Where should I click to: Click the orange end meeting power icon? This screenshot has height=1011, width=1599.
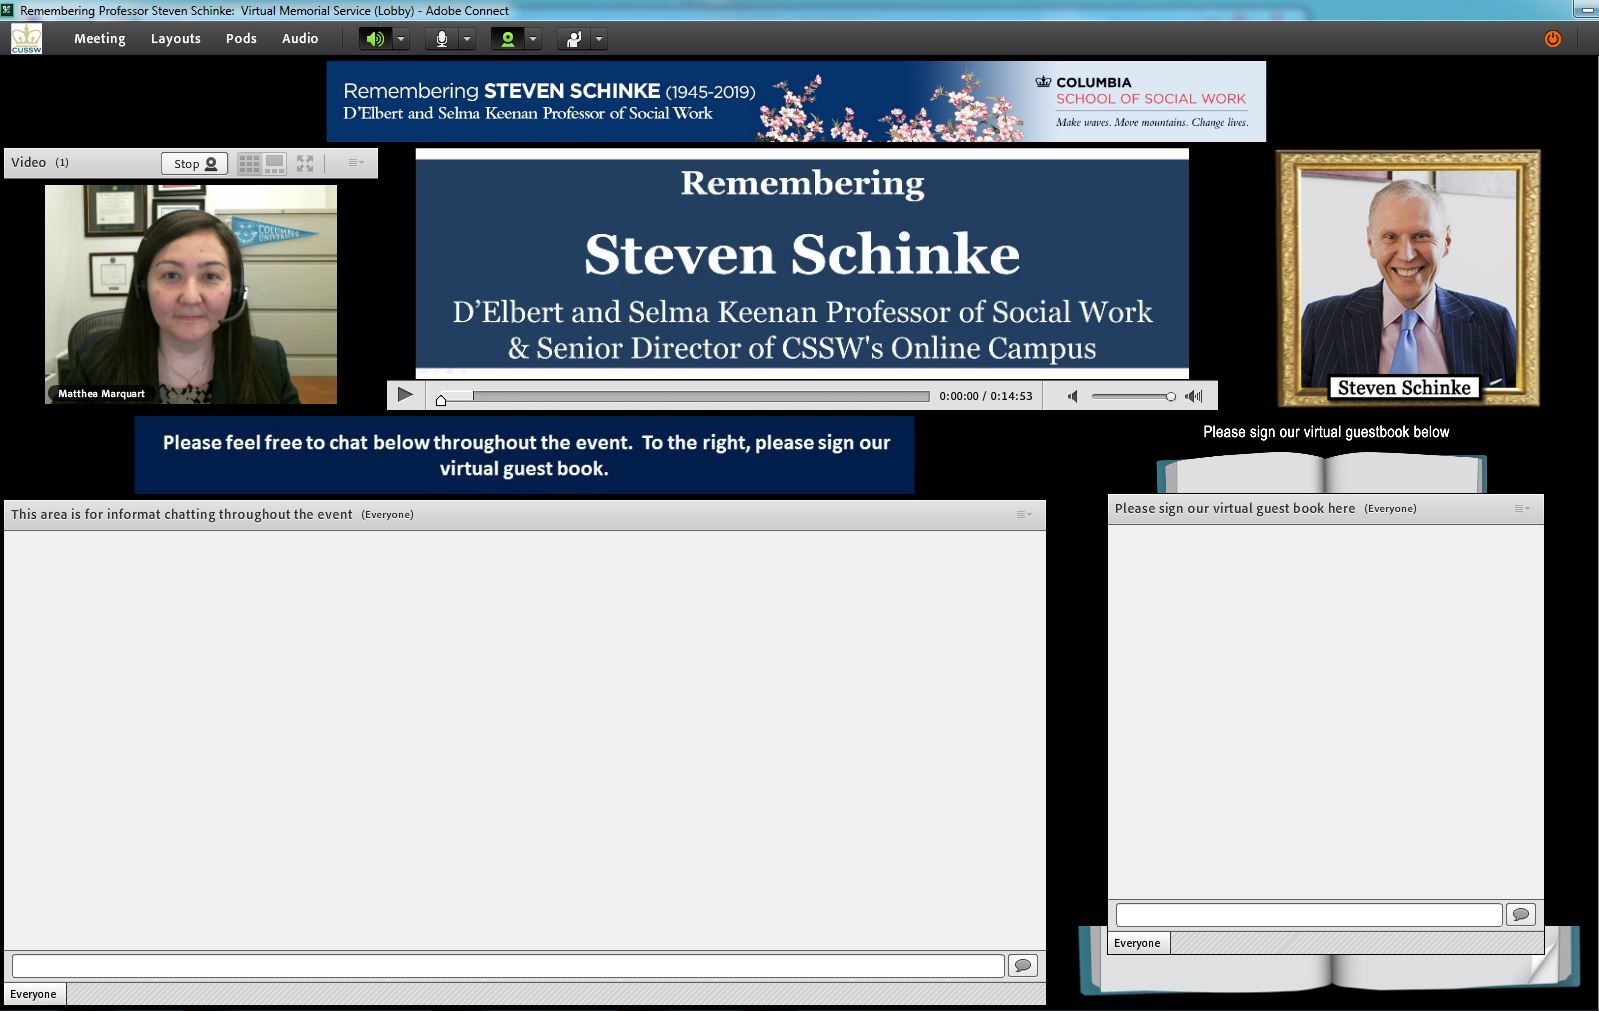coord(1552,39)
